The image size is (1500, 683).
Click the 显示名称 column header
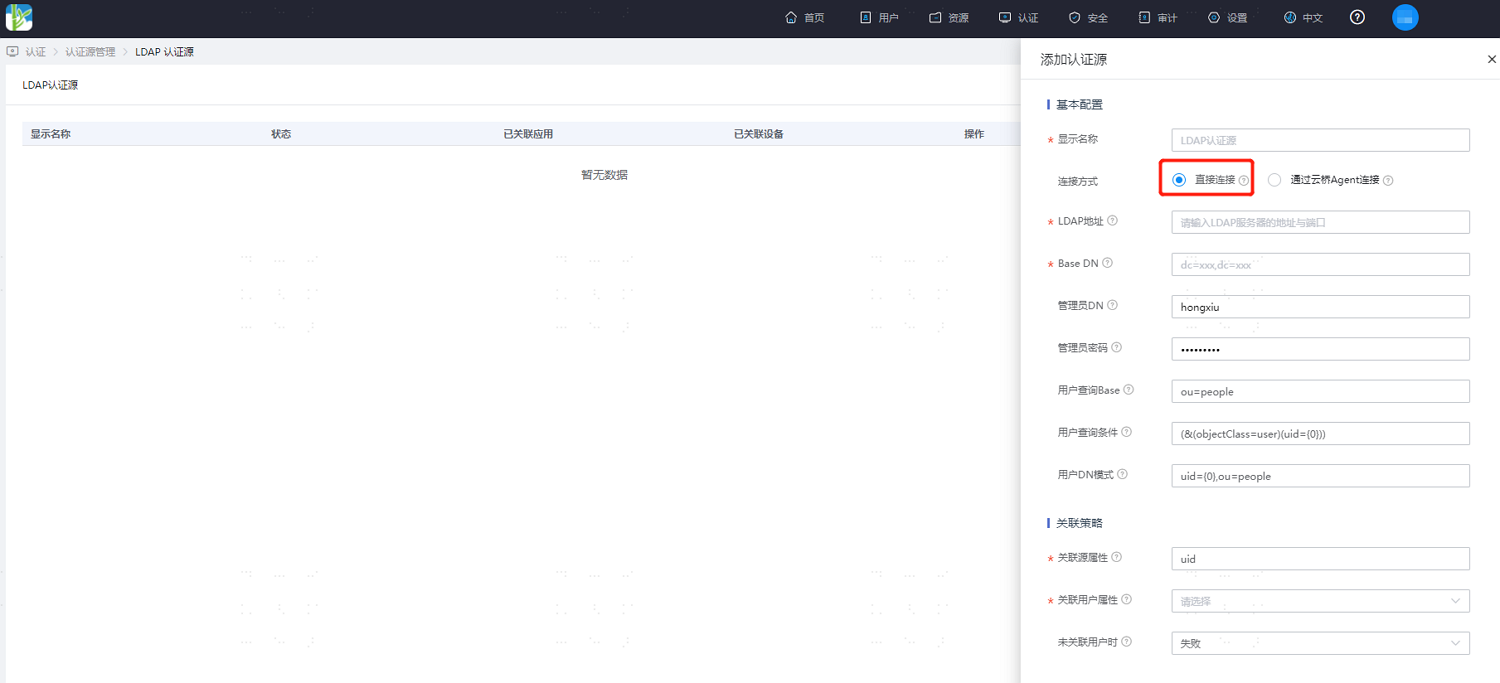[50, 134]
